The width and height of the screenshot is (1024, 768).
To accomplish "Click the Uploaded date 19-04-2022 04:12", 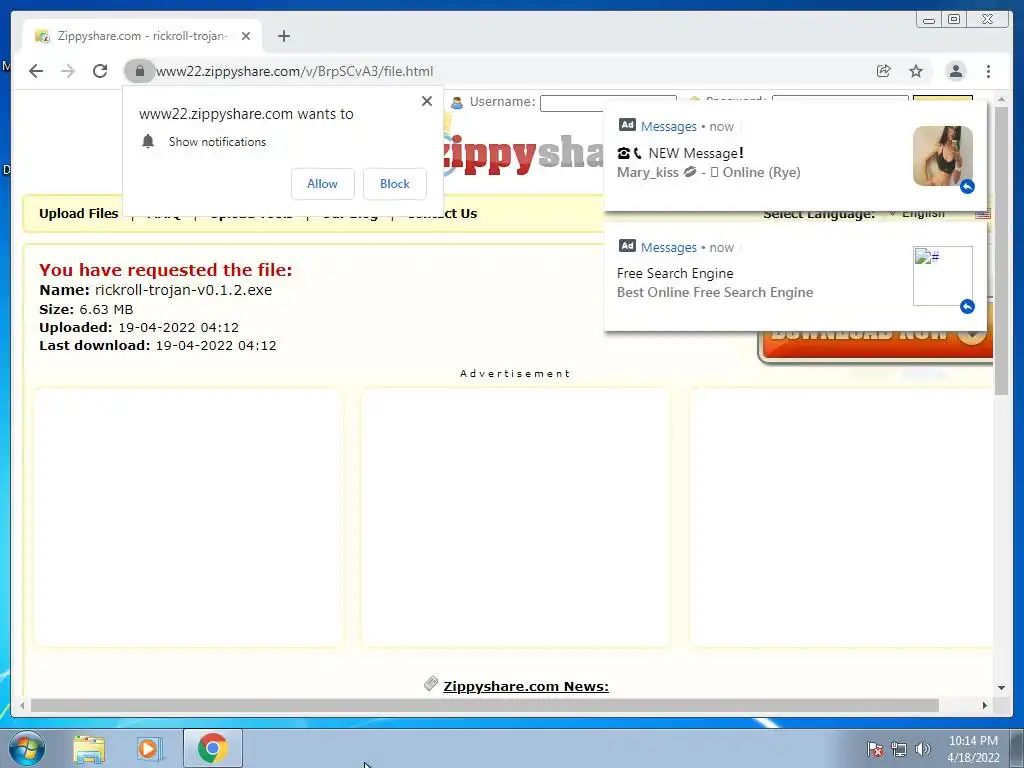I will [178, 327].
